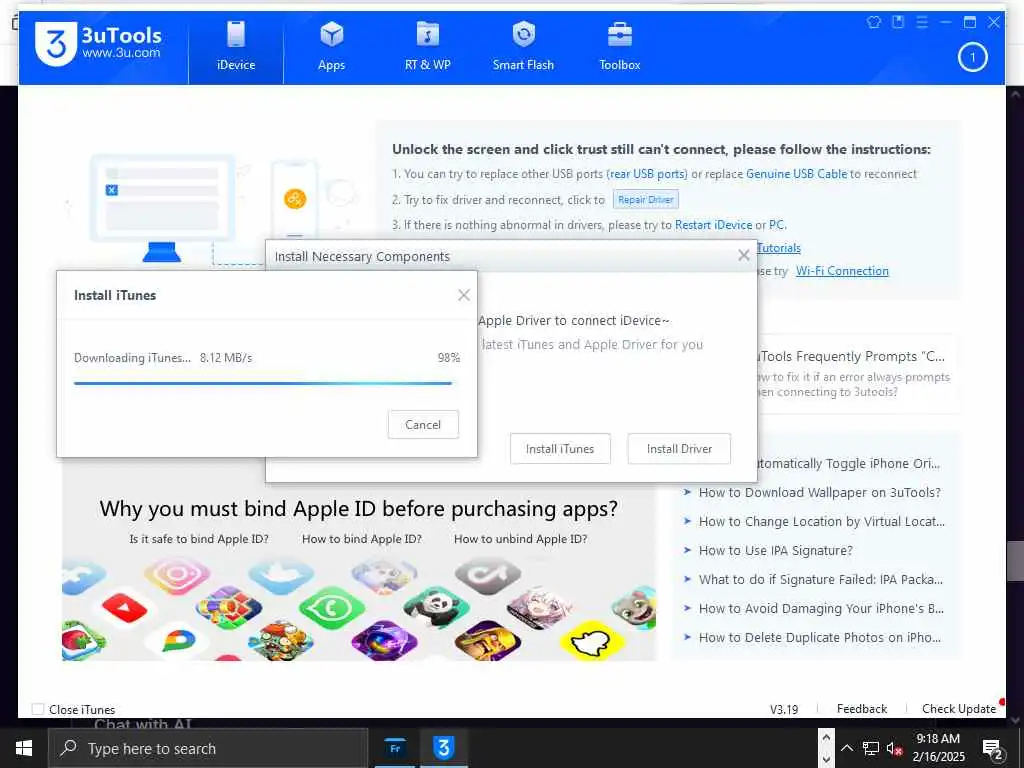Click the Restart iDevice link

pyautogui.click(x=713, y=225)
